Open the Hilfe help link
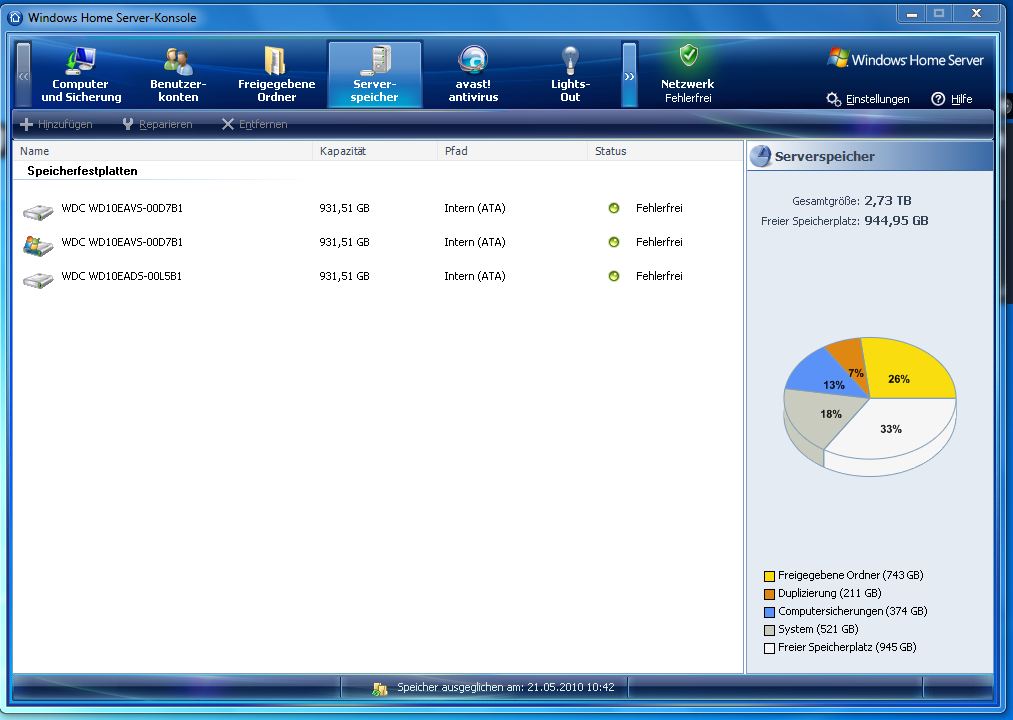This screenshot has height=720, width=1013. [x=952, y=99]
